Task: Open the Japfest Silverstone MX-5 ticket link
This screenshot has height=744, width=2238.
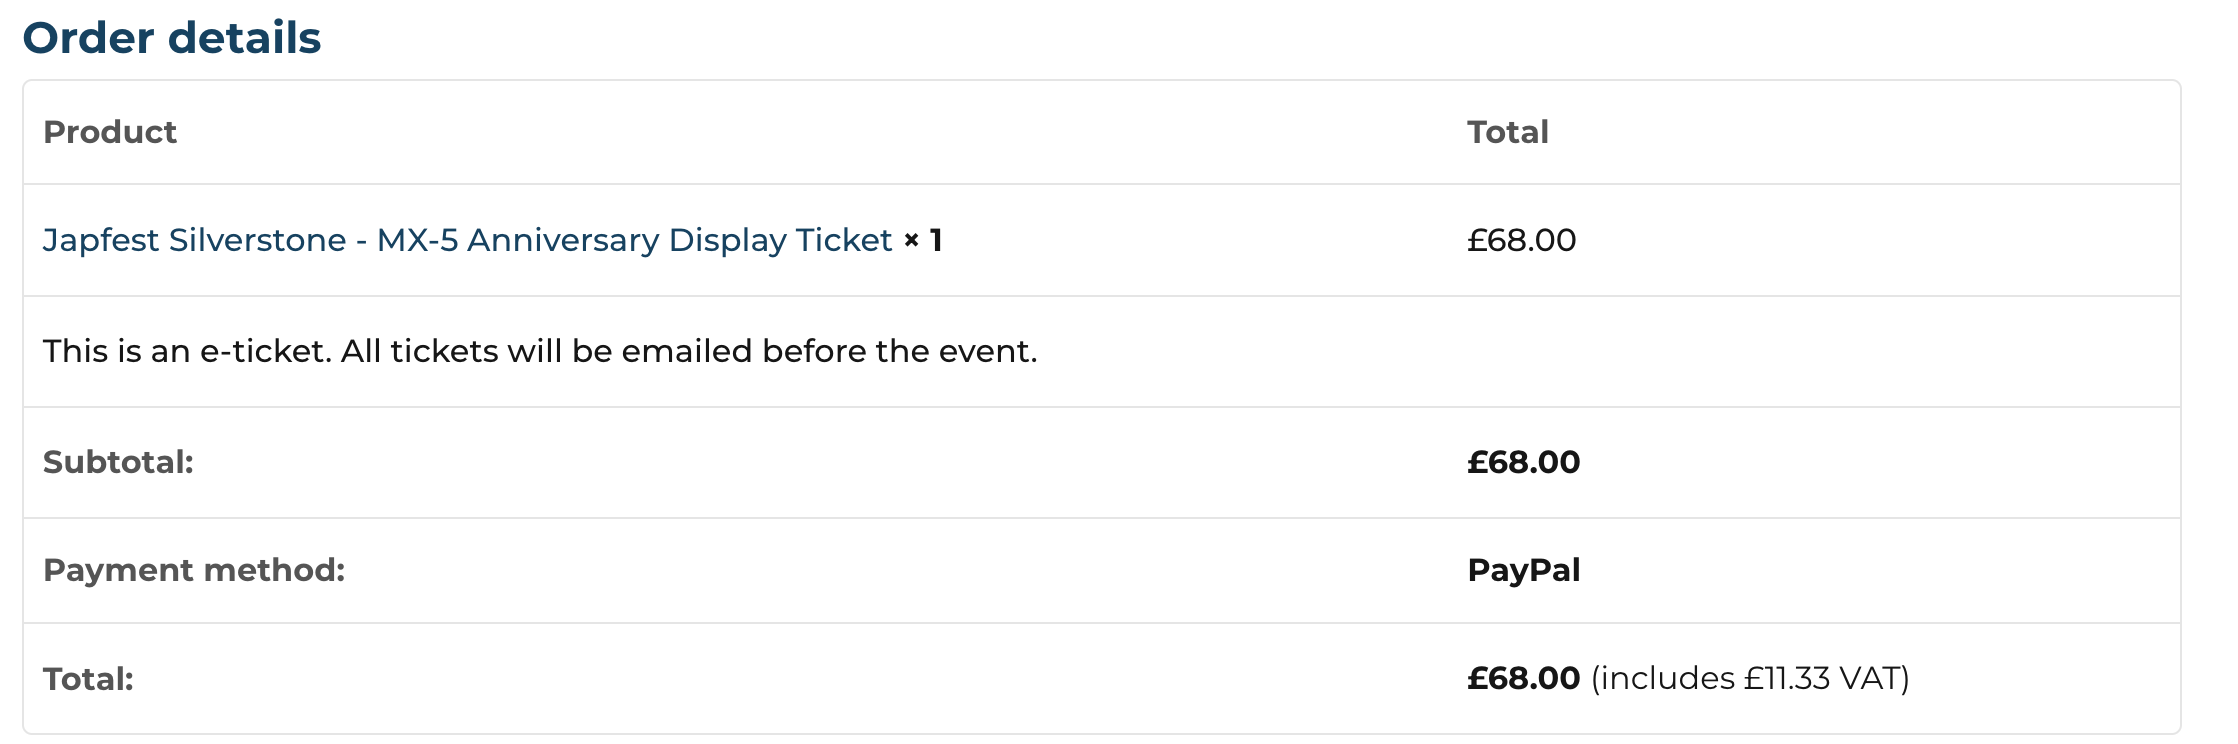Action: point(467,240)
